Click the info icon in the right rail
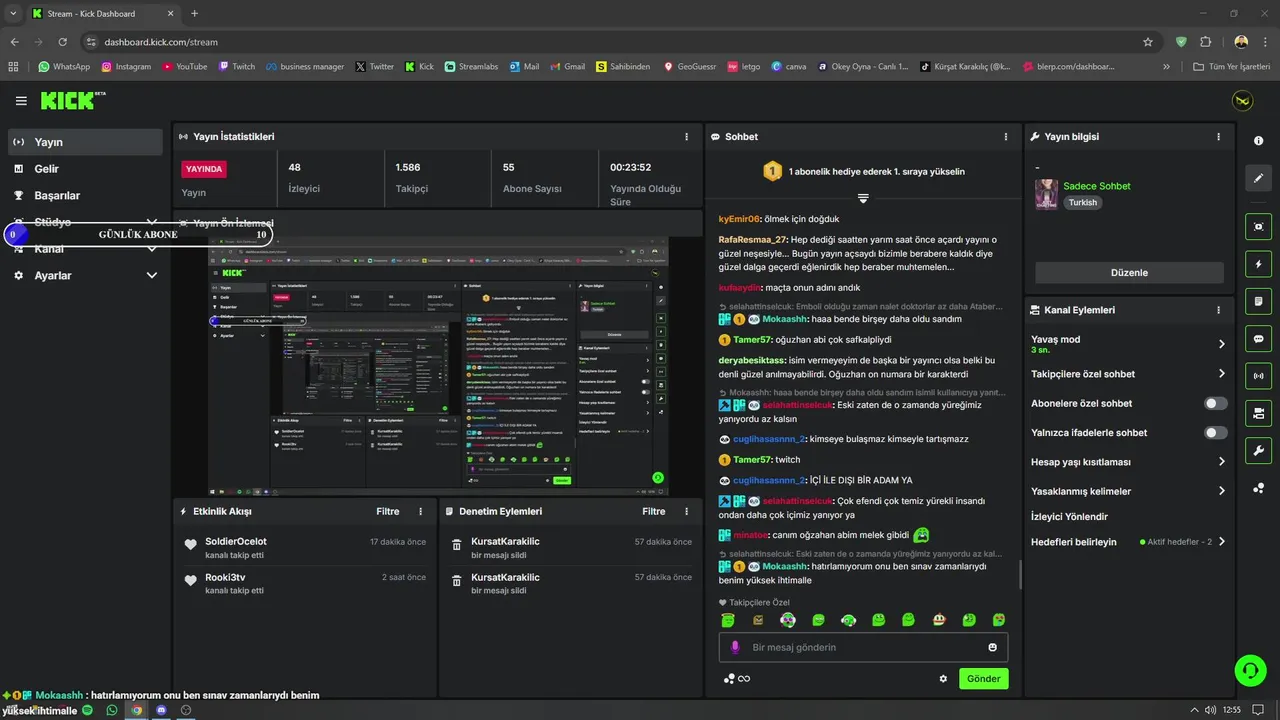Viewport: 1280px width, 720px height. pyautogui.click(x=1259, y=141)
